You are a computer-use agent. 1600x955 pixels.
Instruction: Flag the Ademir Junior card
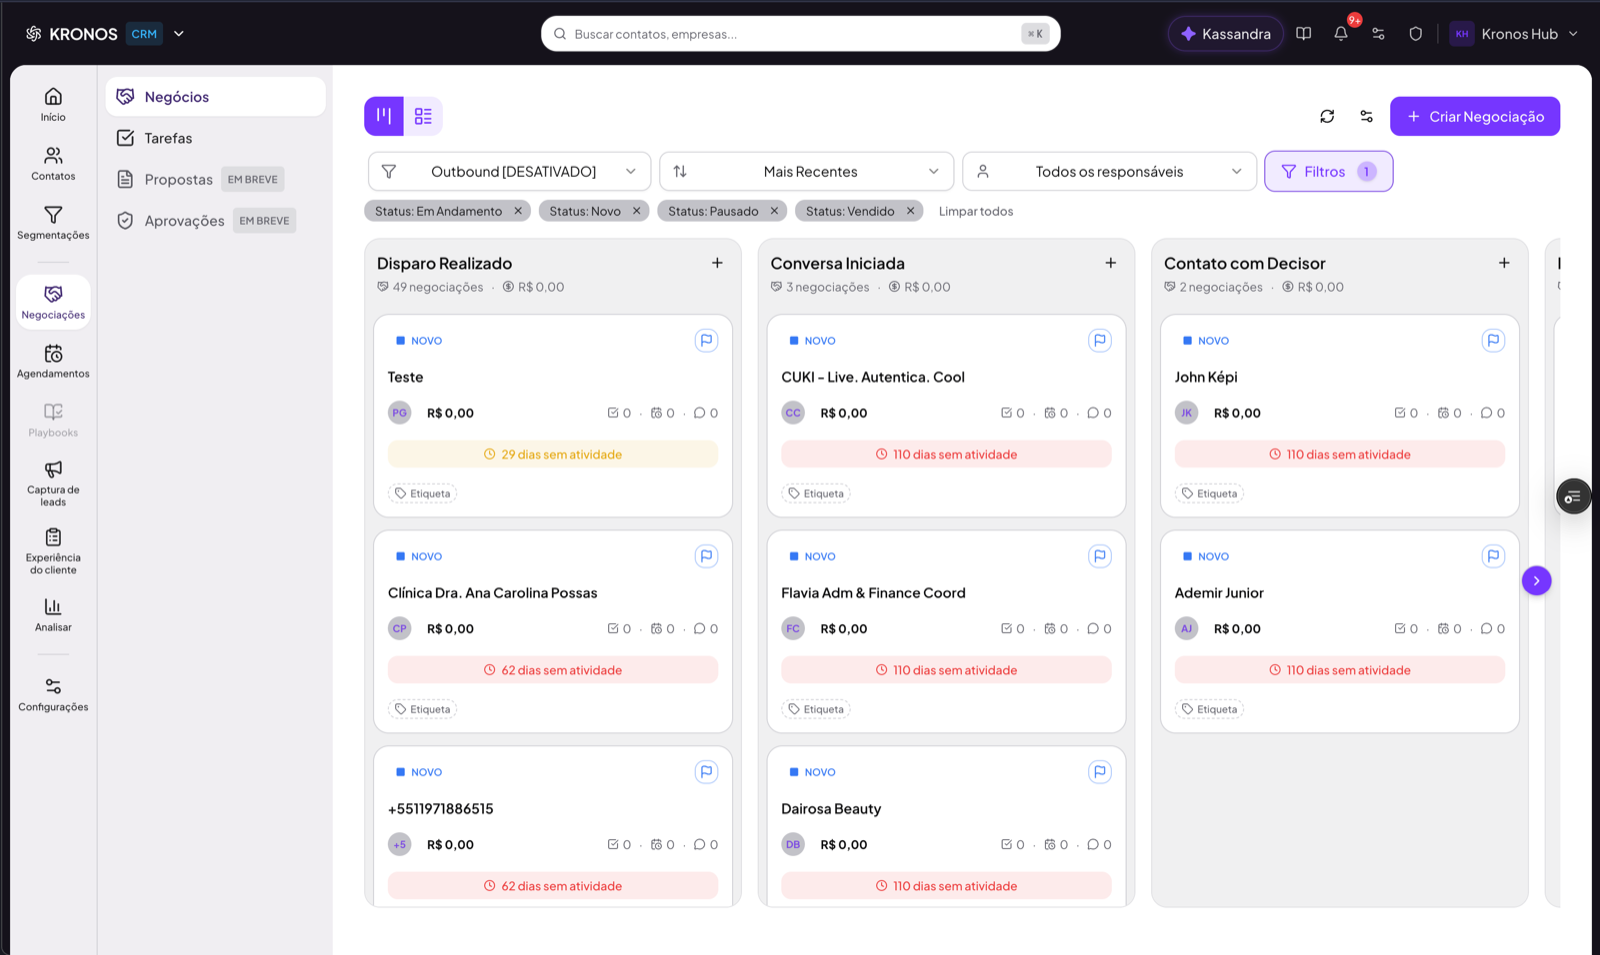pyautogui.click(x=1493, y=556)
